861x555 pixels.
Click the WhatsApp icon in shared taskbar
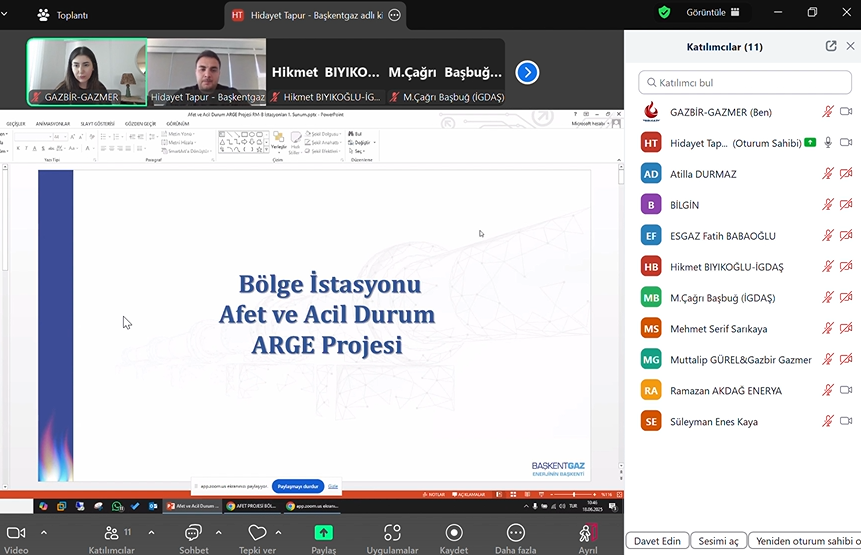[x=117, y=506]
